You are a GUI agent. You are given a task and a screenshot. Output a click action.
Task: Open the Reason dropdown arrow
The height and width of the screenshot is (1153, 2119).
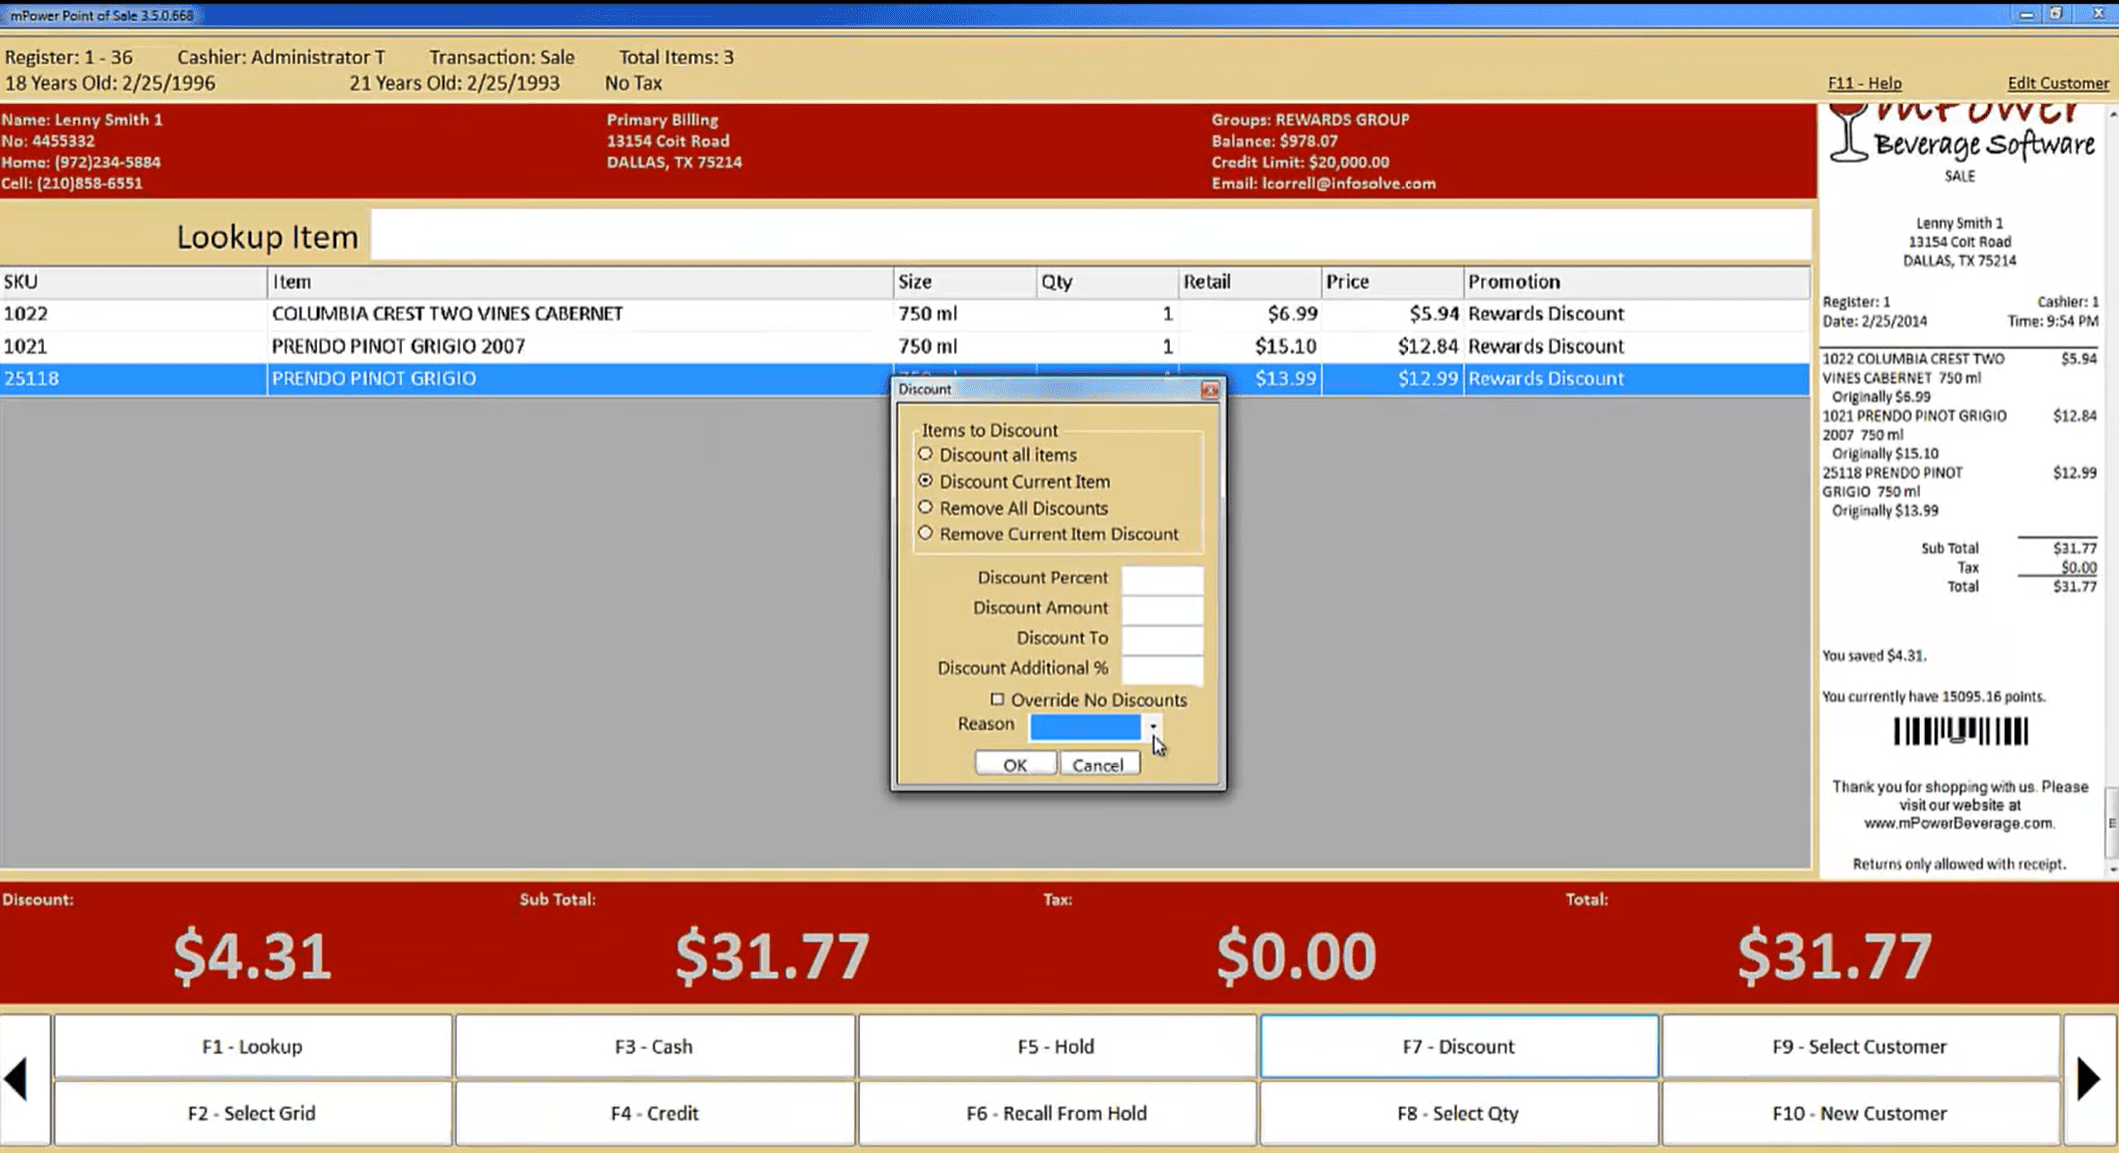coord(1153,727)
